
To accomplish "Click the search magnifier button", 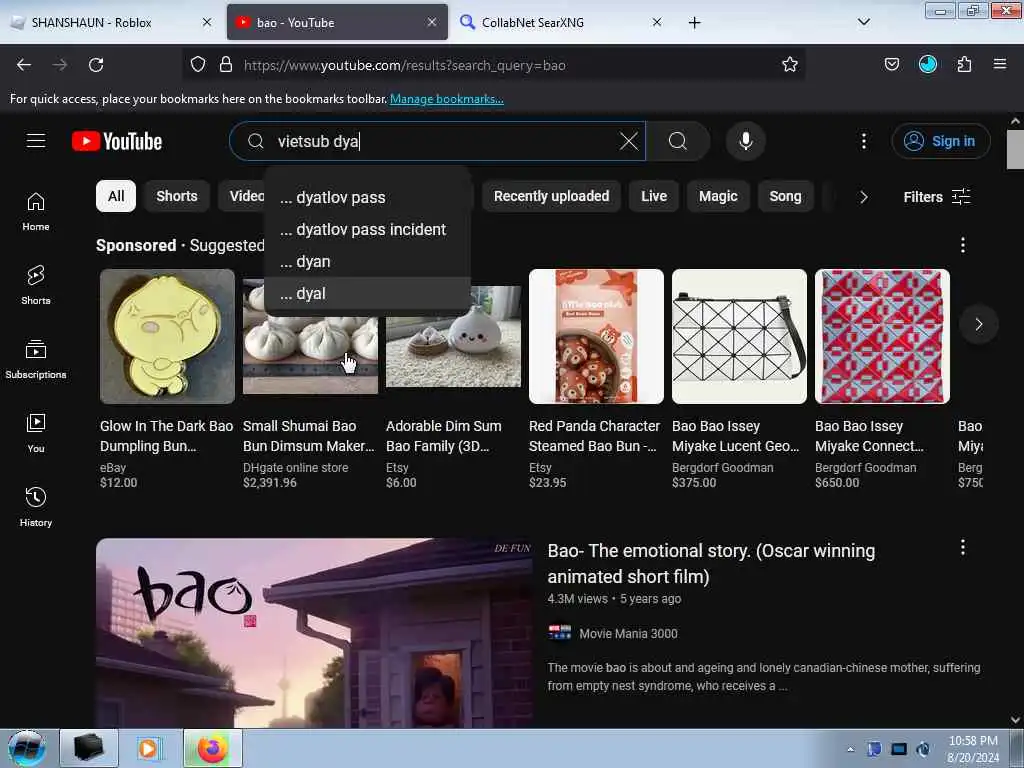I will (x=678, y=141).
